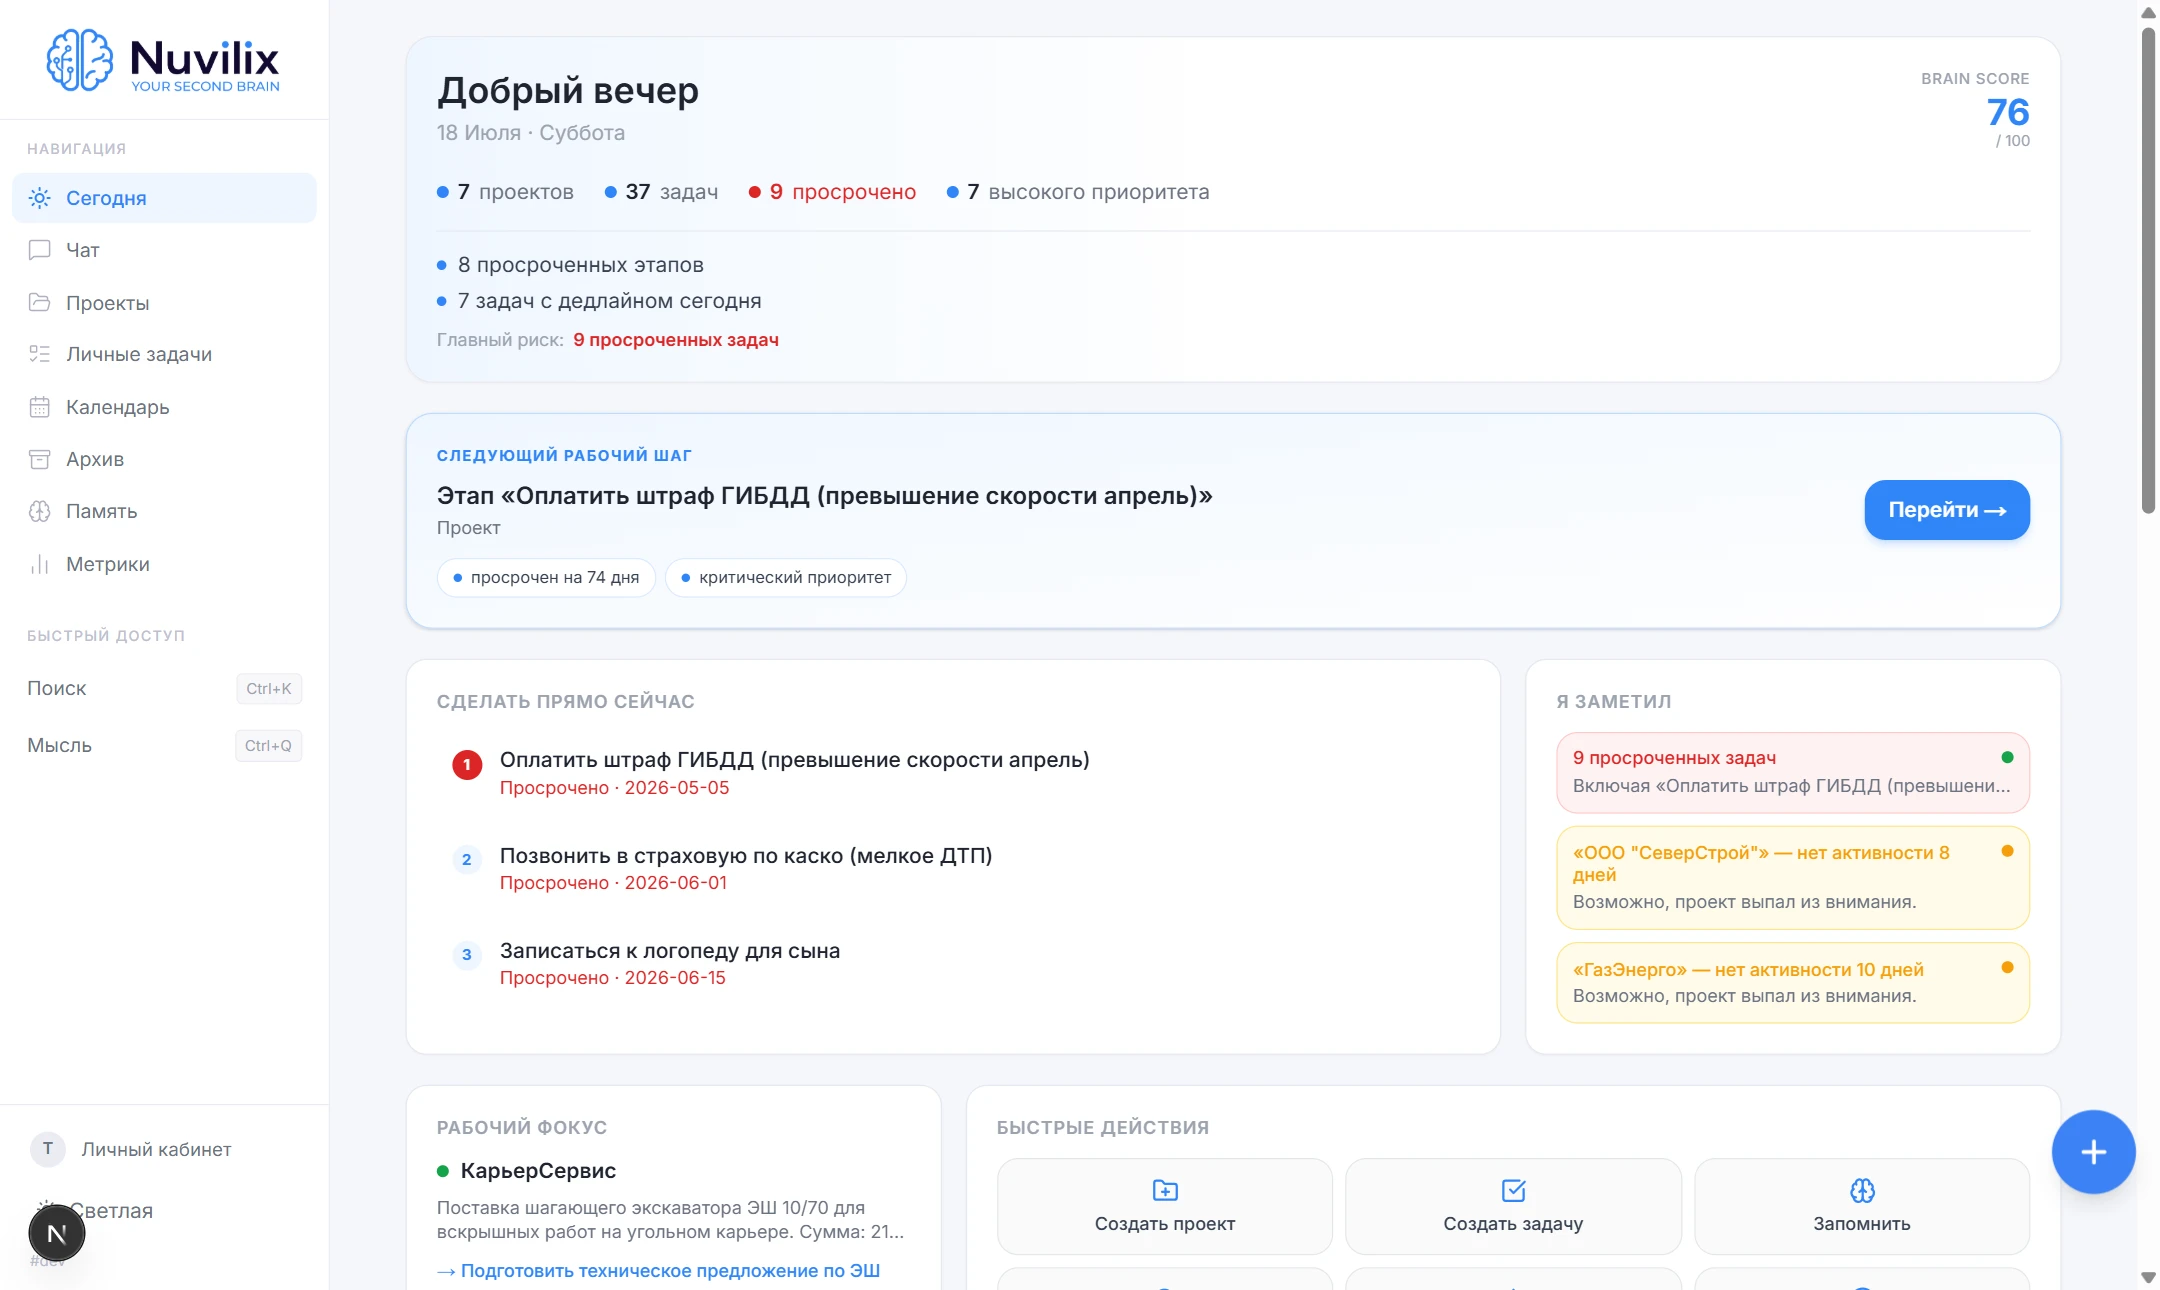The width and height of the screenshot is (2160, 1290).
Task: Open the Память section
Action: 164,511
